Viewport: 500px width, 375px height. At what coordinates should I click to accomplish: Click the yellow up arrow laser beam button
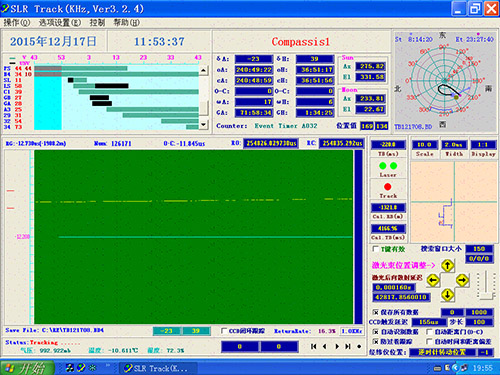coord(447,265)
